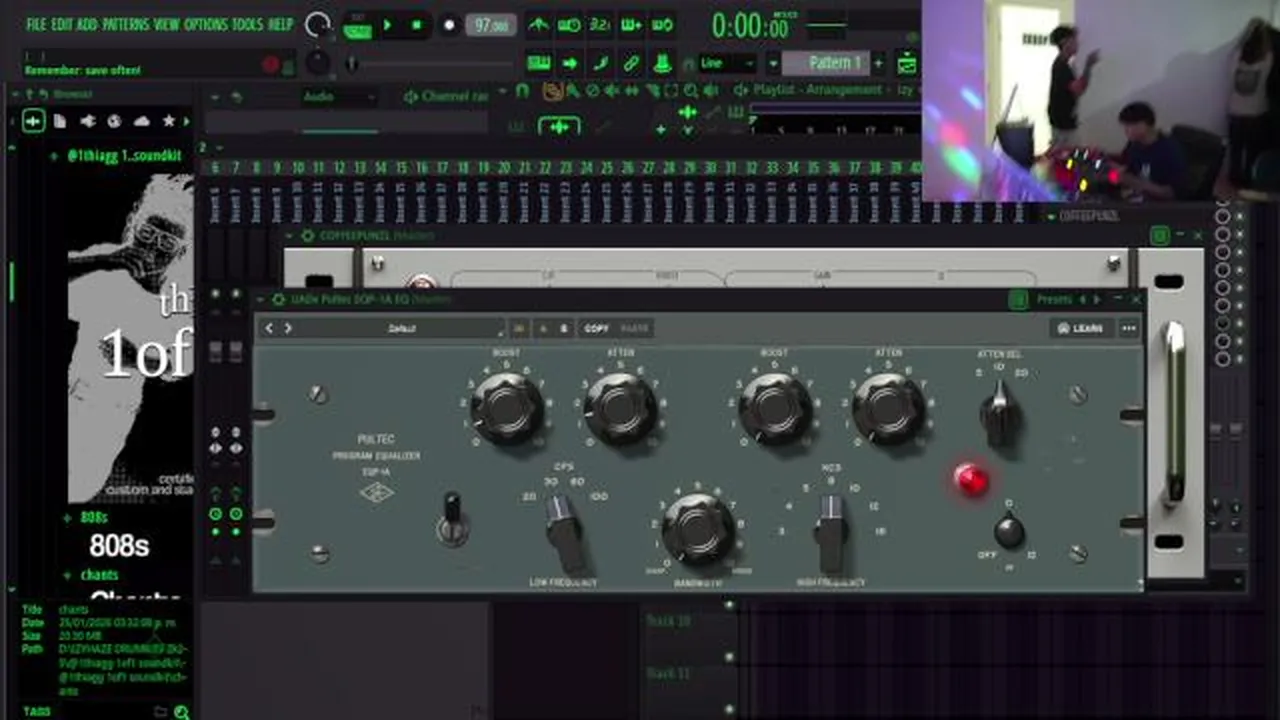Open the Presets label in Pultec title bar

(1054, 299)
